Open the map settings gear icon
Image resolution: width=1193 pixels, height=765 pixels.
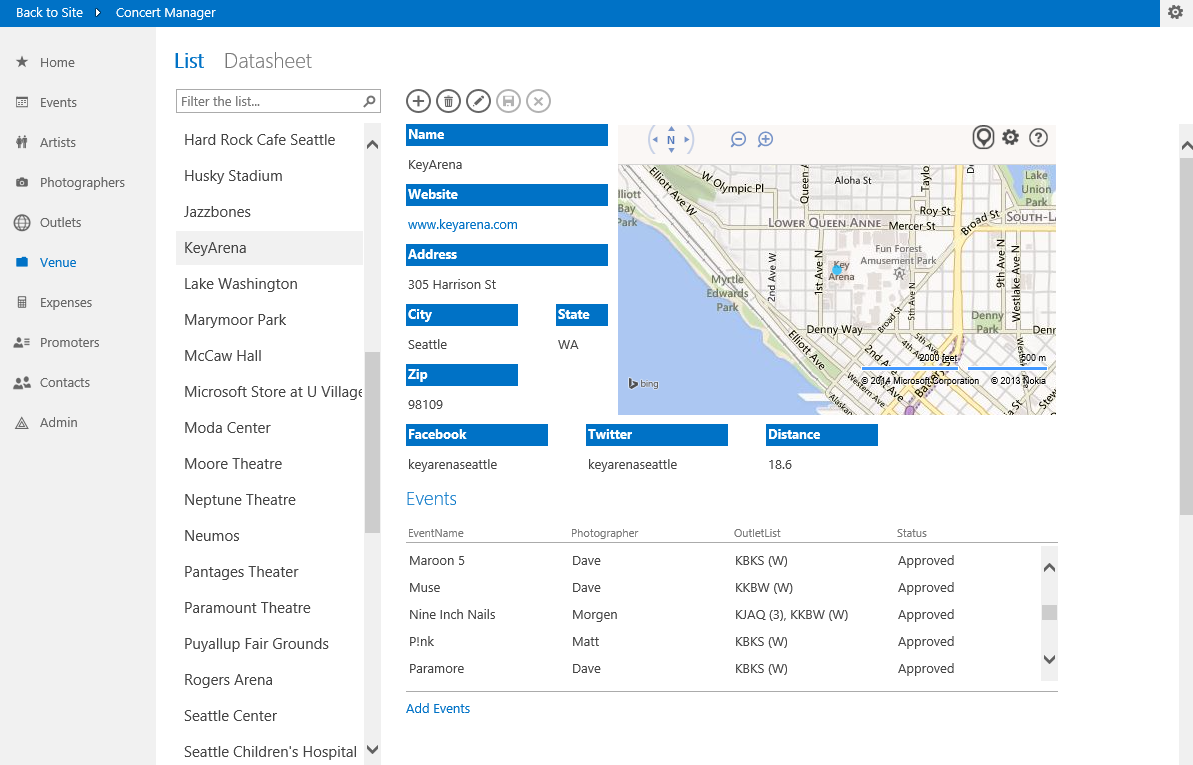(x=1010, y=138)
